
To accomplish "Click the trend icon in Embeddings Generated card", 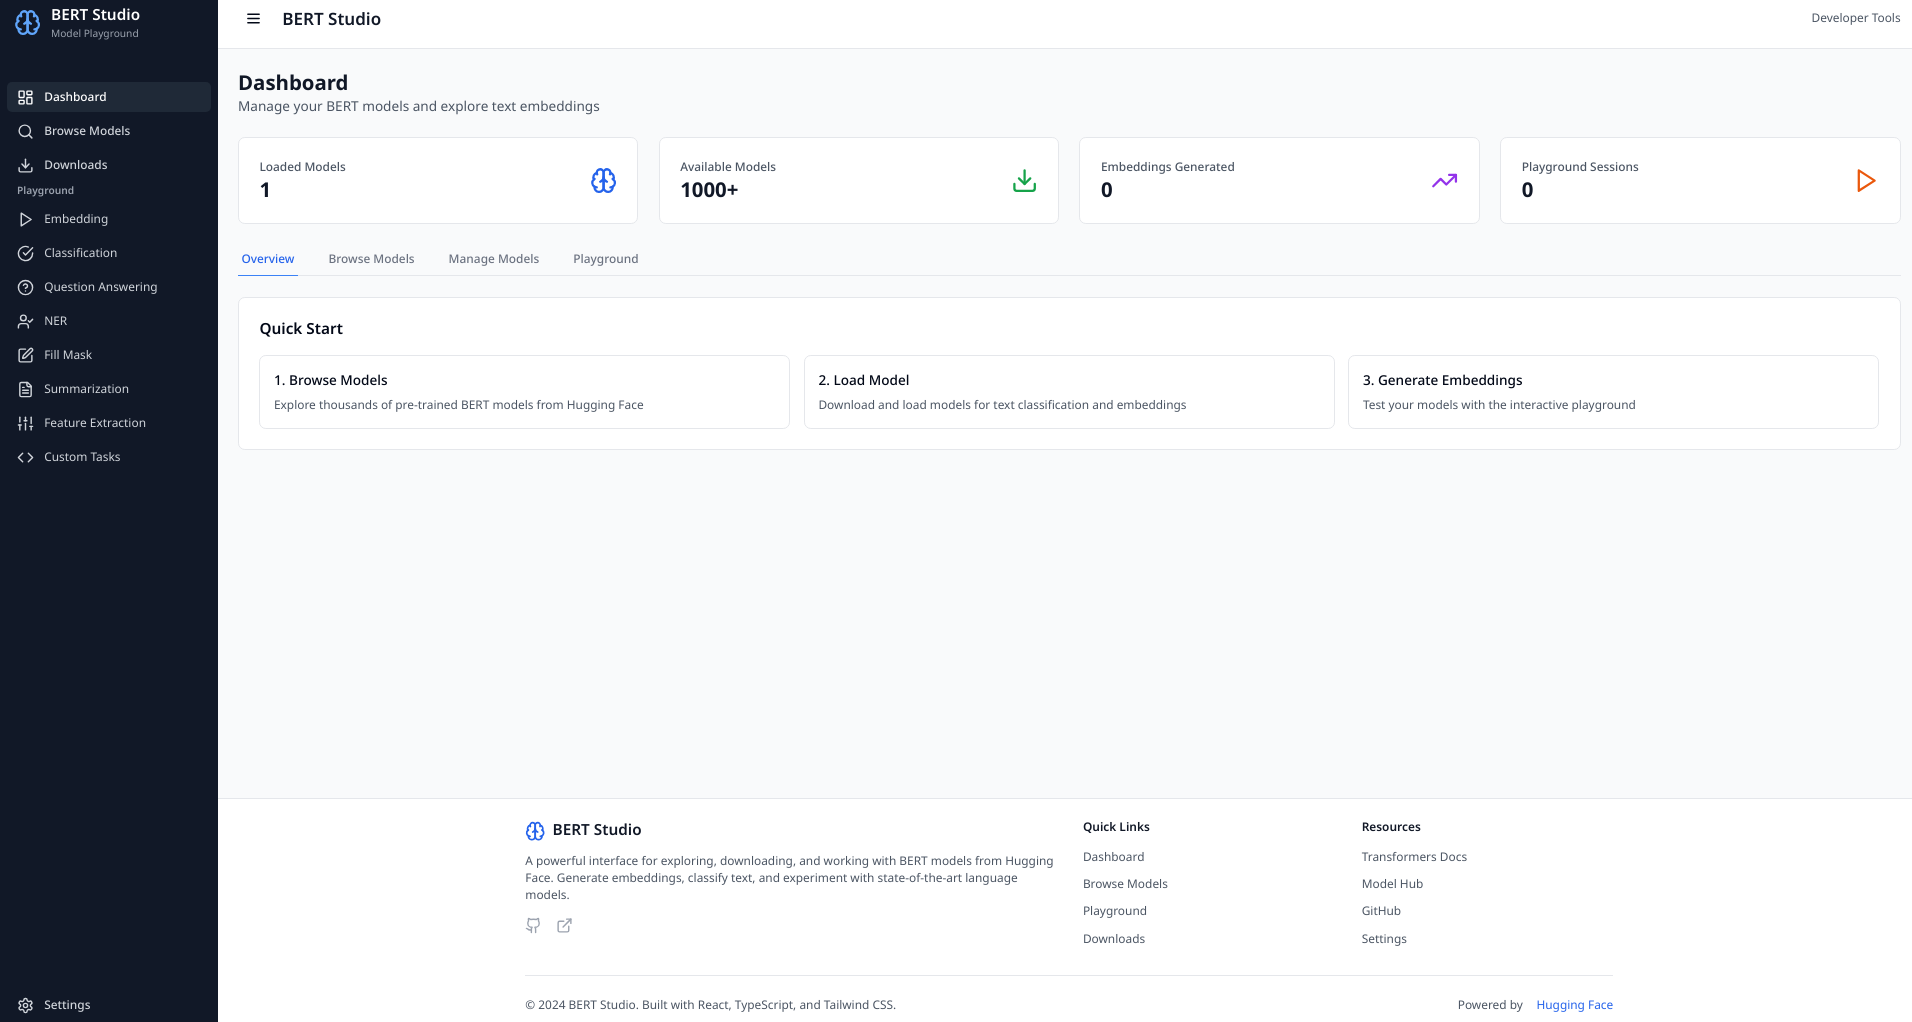I will coord(1445,181).
